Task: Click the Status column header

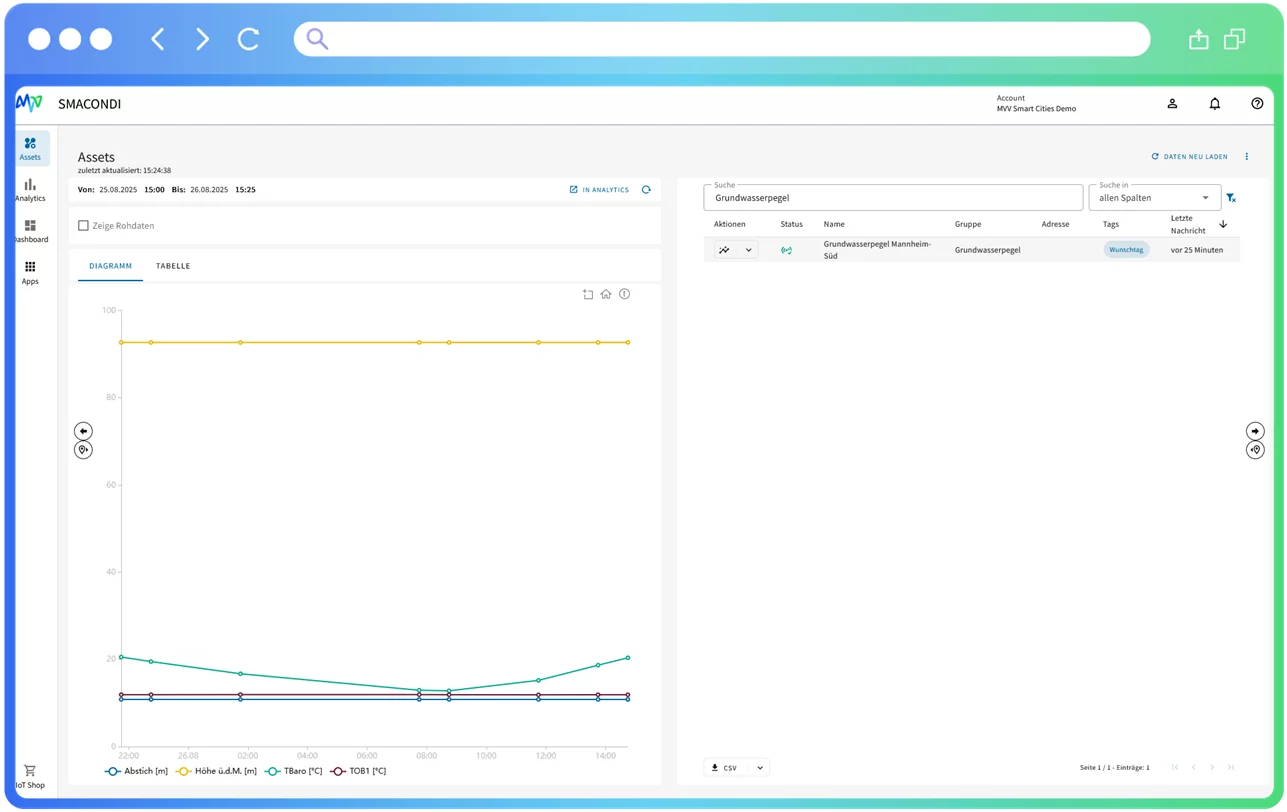Action: click(791, 224)
